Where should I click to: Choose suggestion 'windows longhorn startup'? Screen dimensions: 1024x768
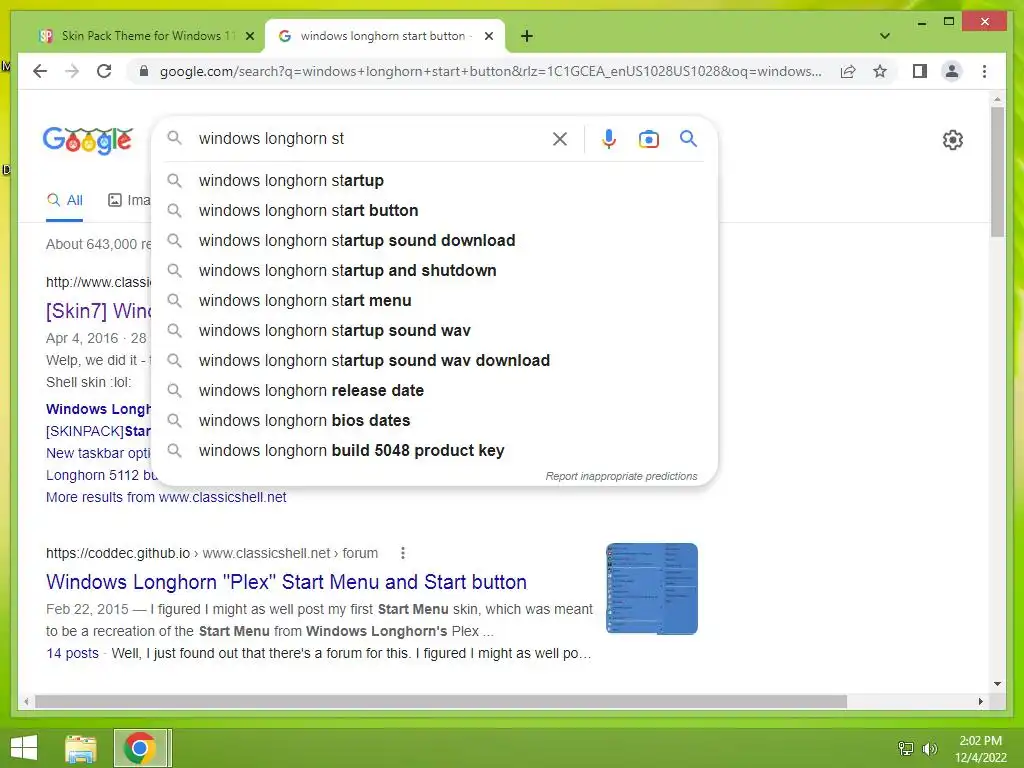click(434, 180)
